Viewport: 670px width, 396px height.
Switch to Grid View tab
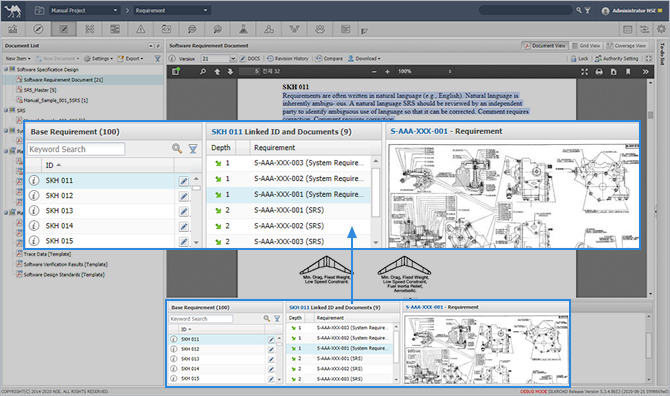point(586,46)
